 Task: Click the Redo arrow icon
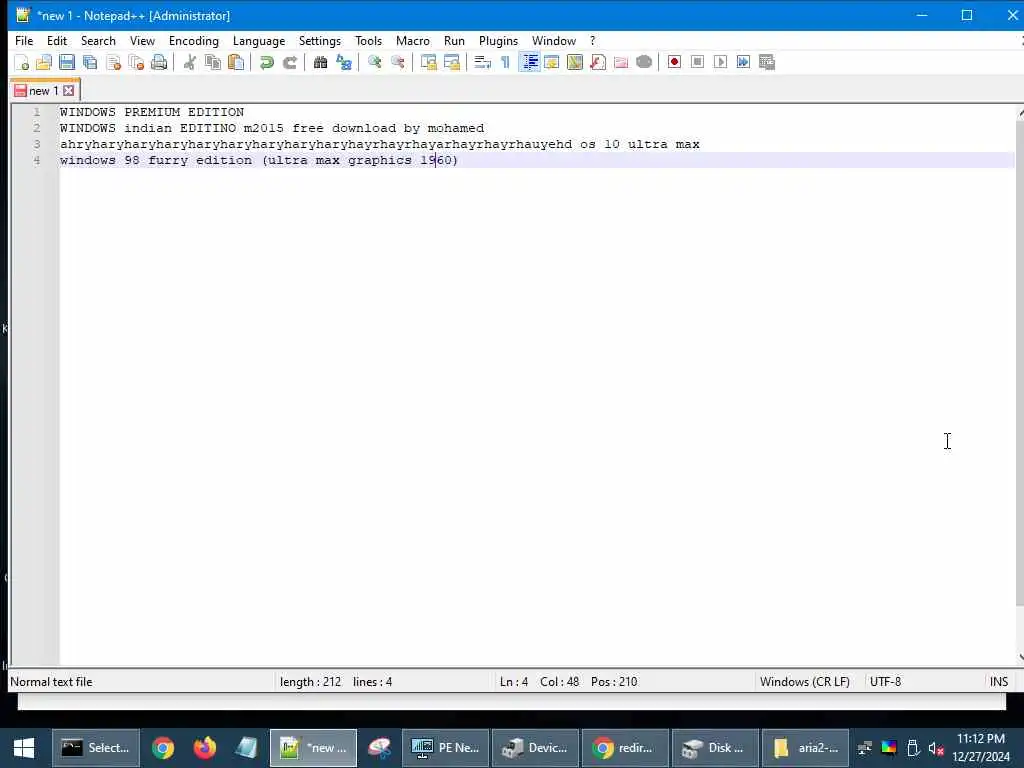[x=290, y=62]
